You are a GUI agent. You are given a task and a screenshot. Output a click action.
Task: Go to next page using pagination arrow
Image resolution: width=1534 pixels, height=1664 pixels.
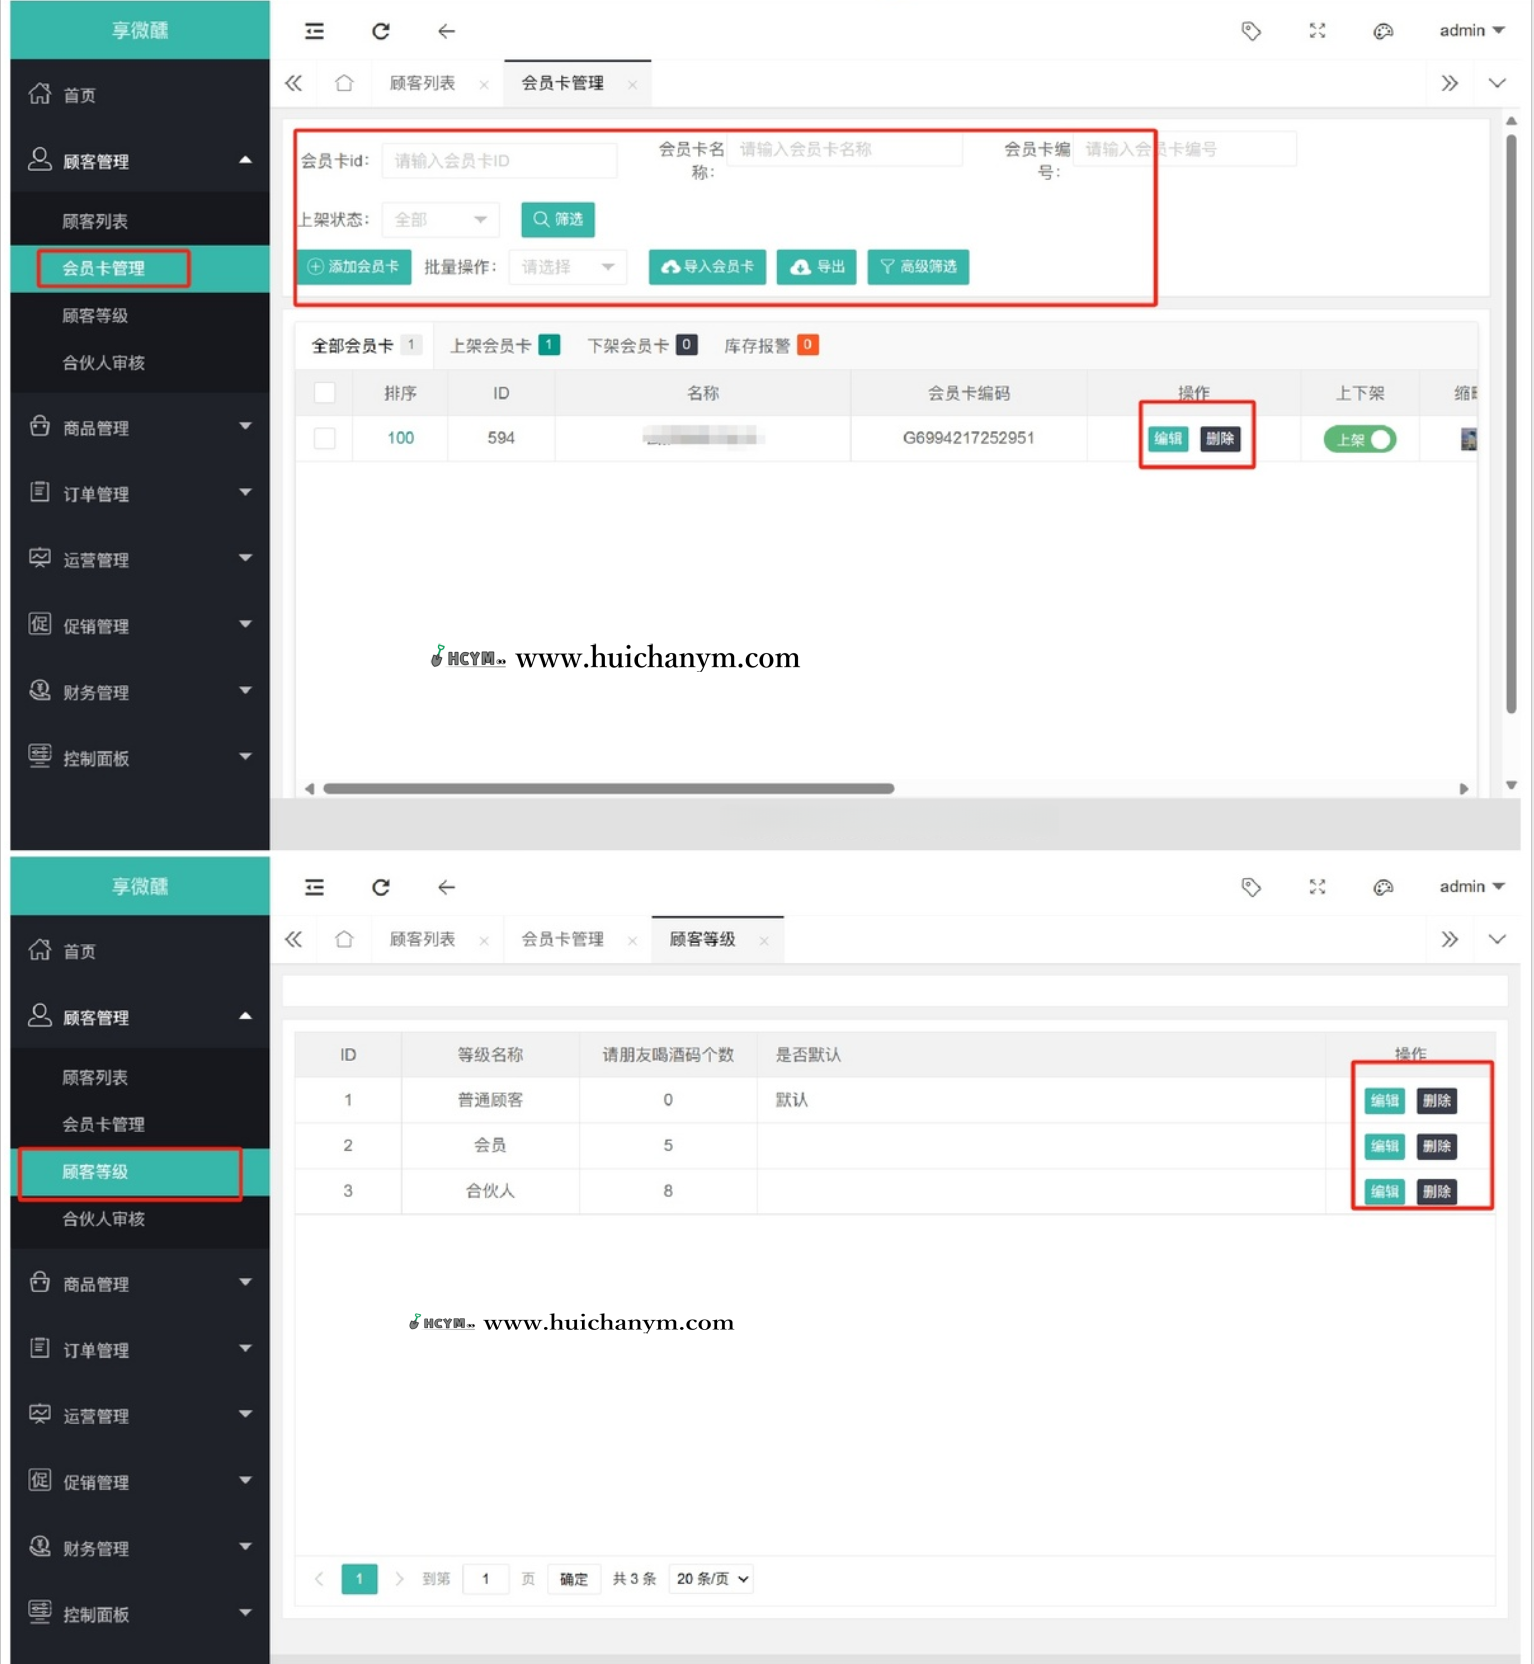pos(399,1579)
